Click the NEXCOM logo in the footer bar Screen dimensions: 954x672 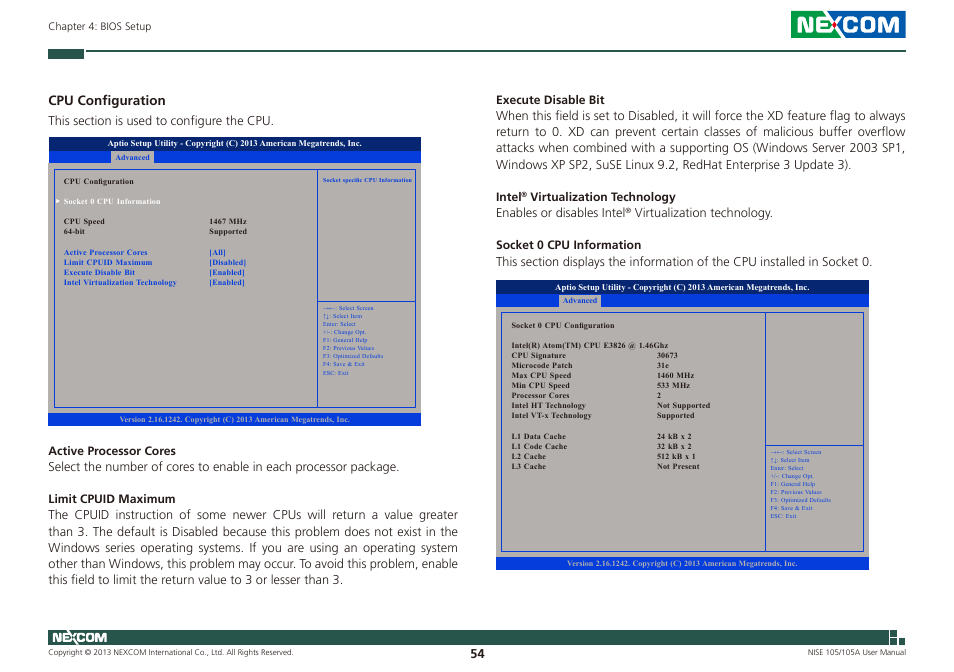pos(79,637)
